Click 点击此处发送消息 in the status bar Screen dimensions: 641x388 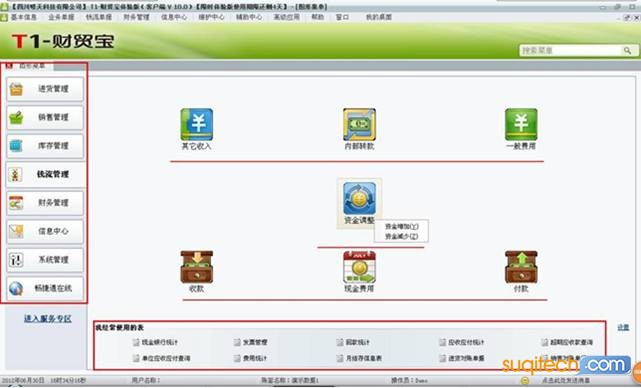[566, 381]
